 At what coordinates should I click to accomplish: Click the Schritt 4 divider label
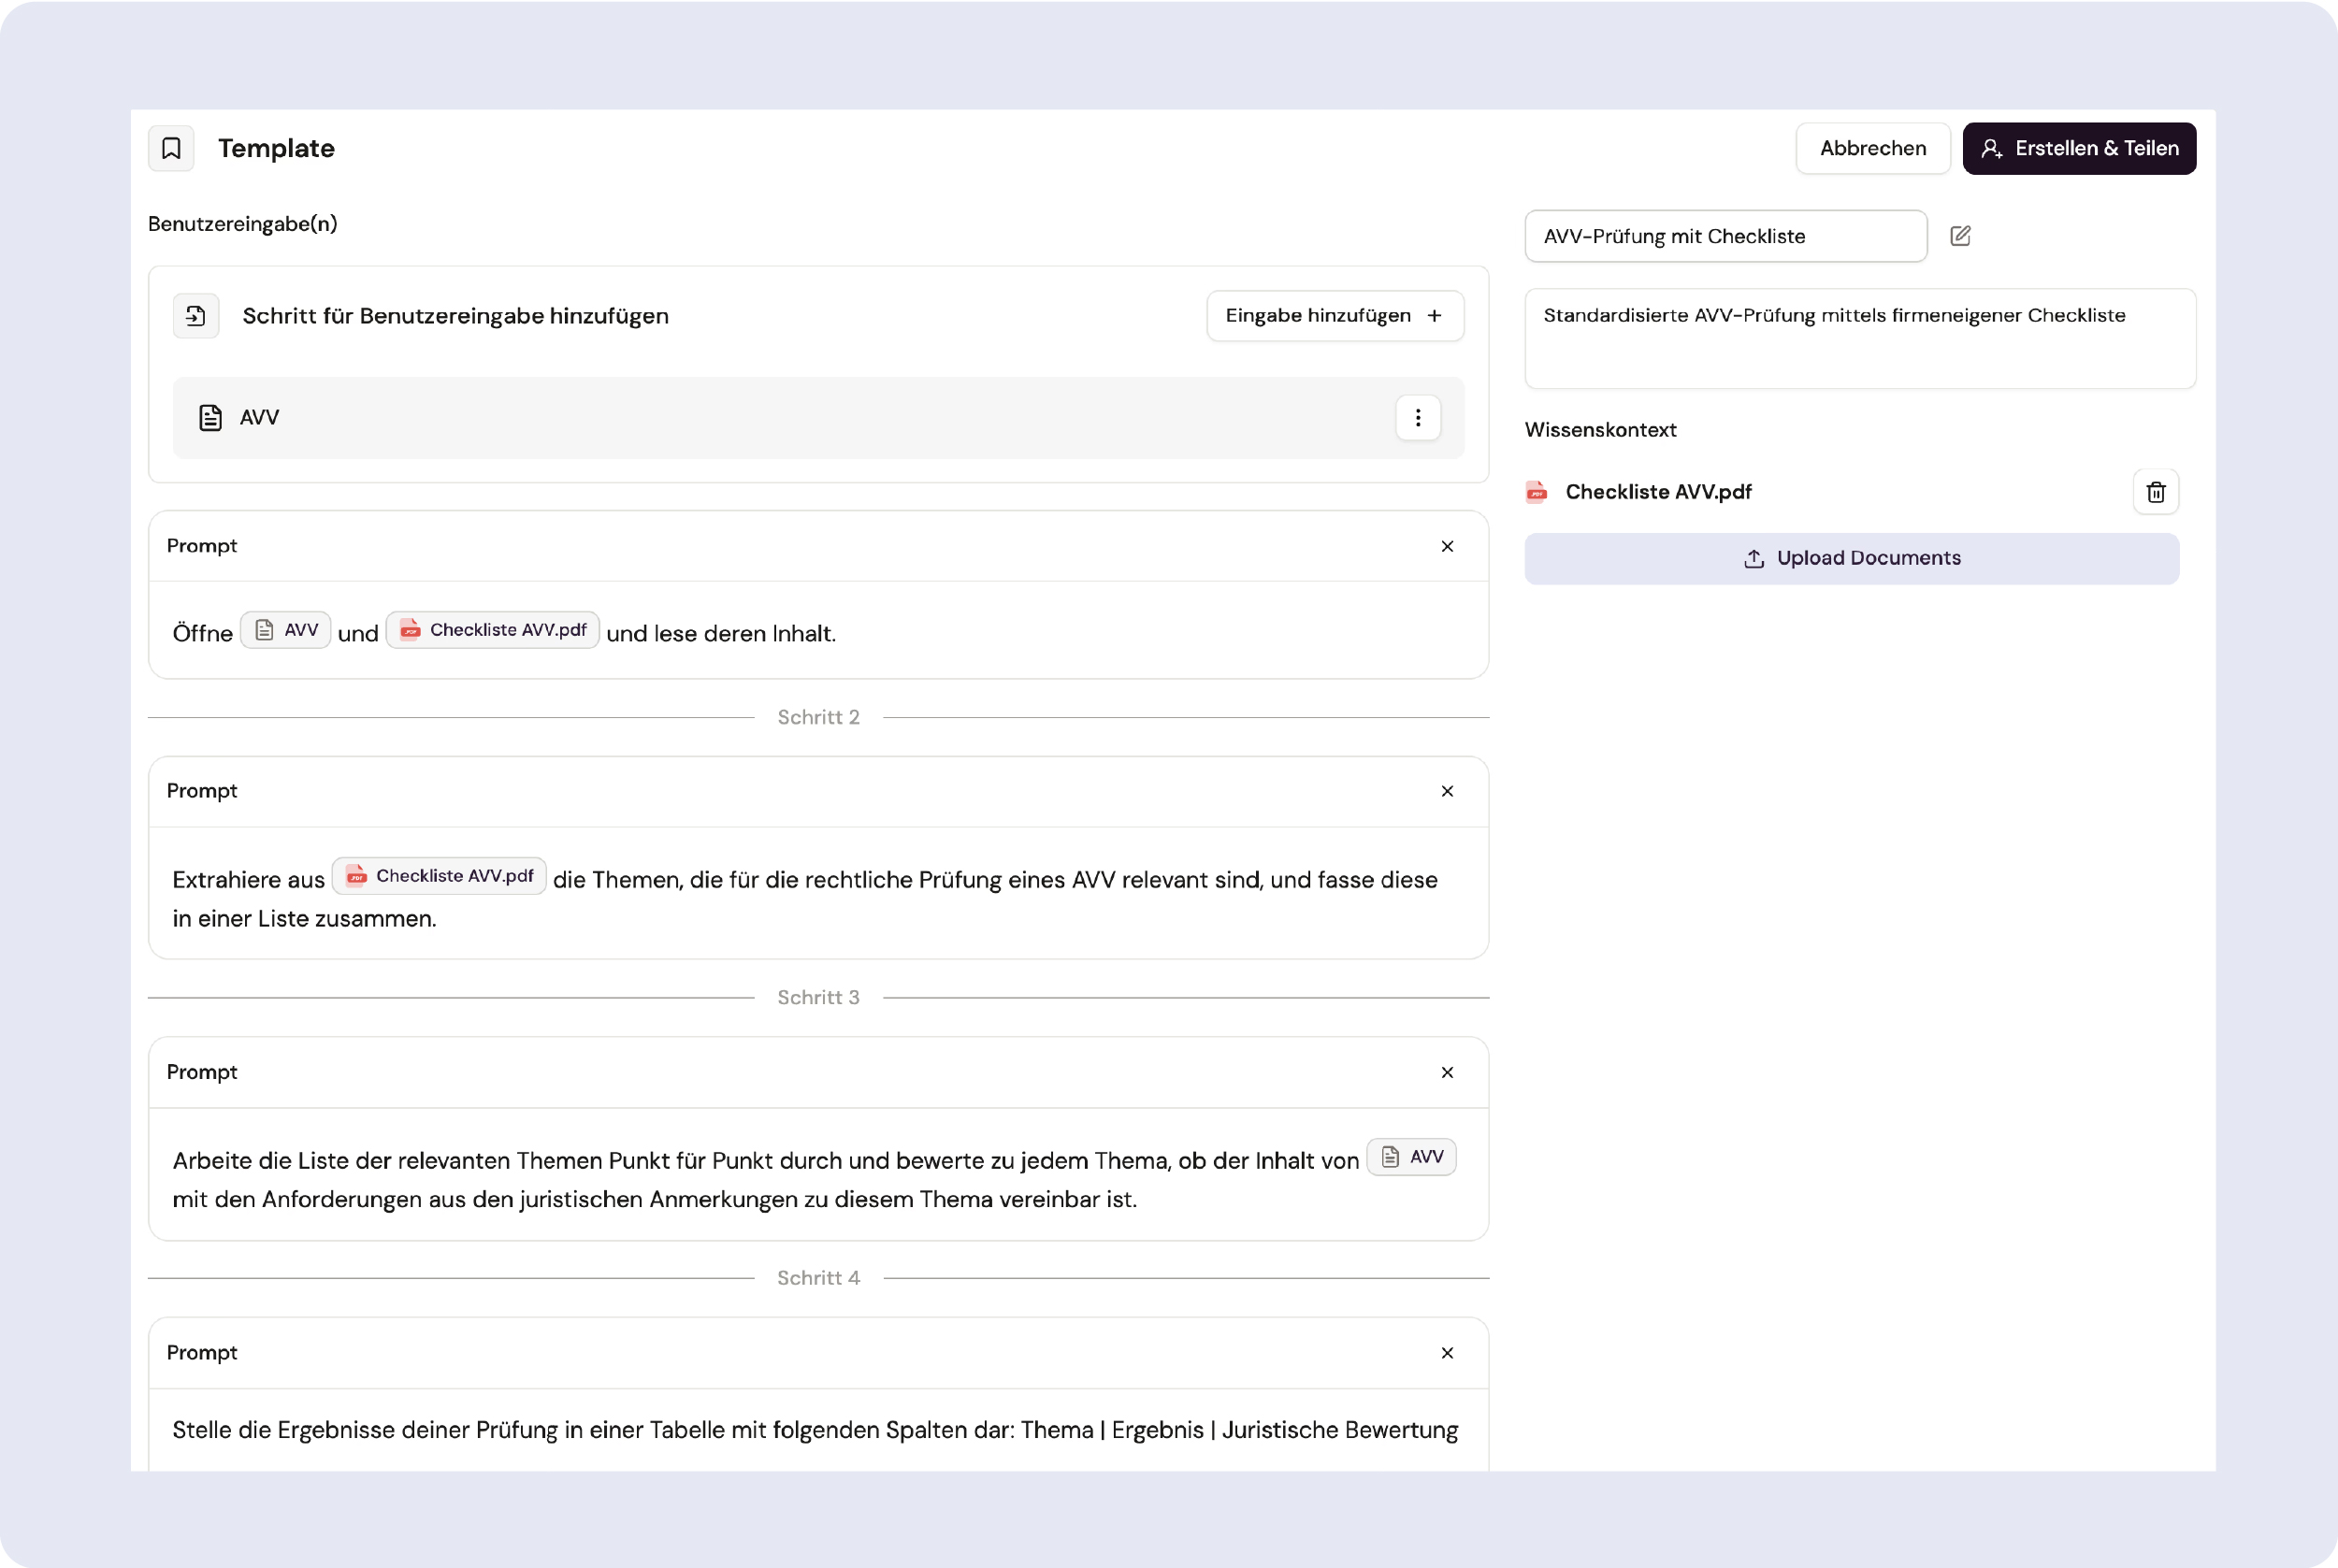coord(818,1278)
